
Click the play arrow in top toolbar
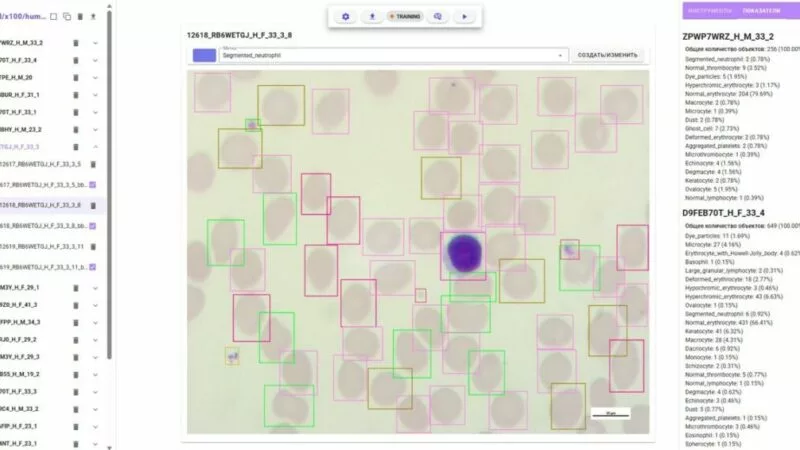(464, 16)
